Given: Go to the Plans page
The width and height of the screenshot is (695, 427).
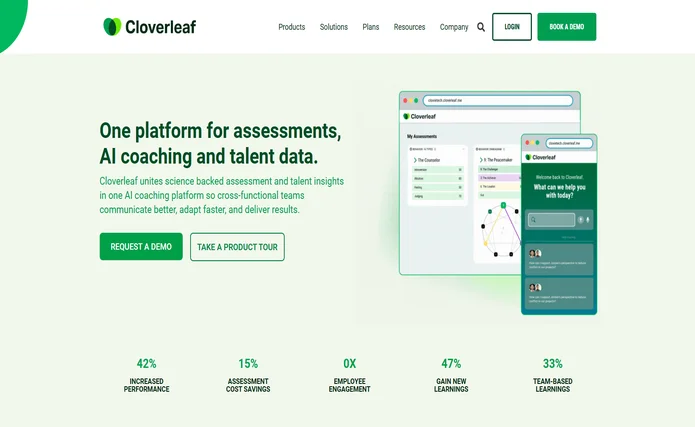Looking at the screenshot, I should [x=371, y=27].
